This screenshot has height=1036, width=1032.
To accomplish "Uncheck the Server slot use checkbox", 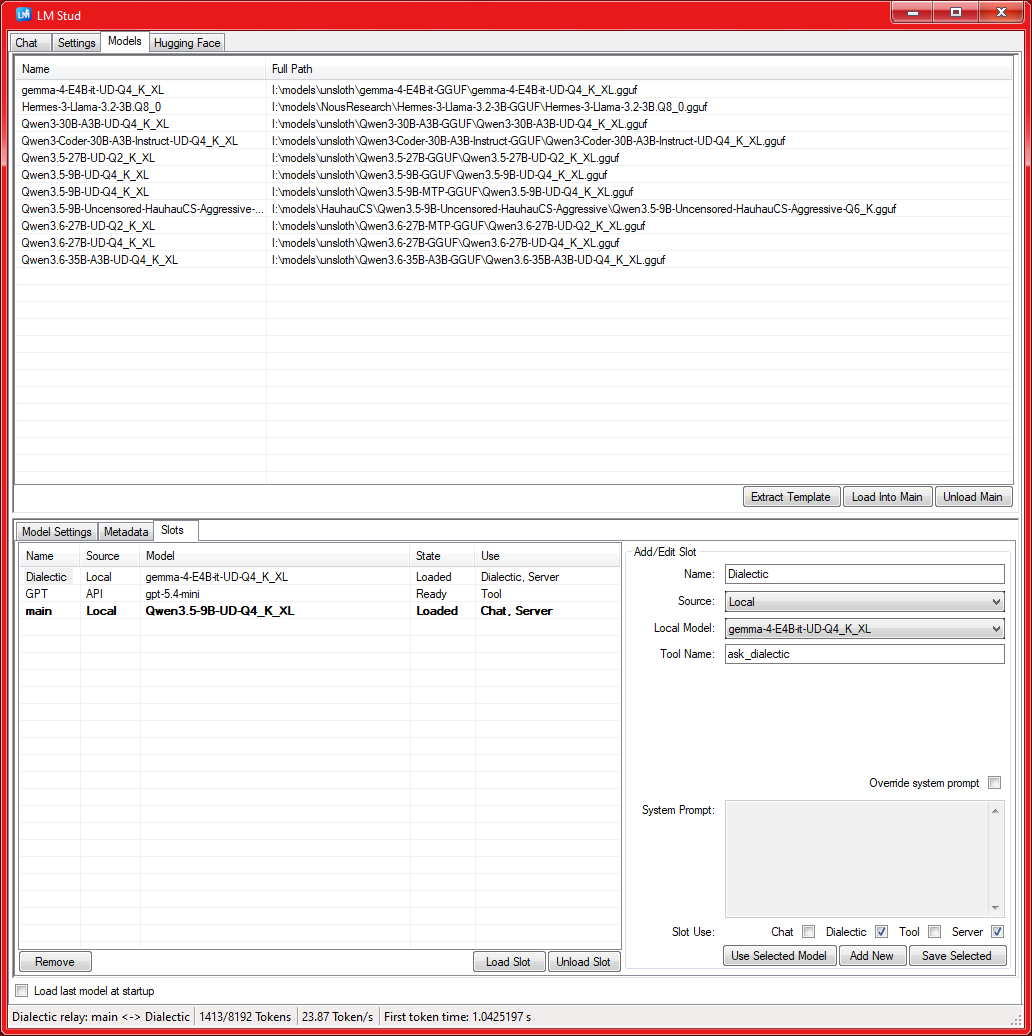I will tap(998, 932).
